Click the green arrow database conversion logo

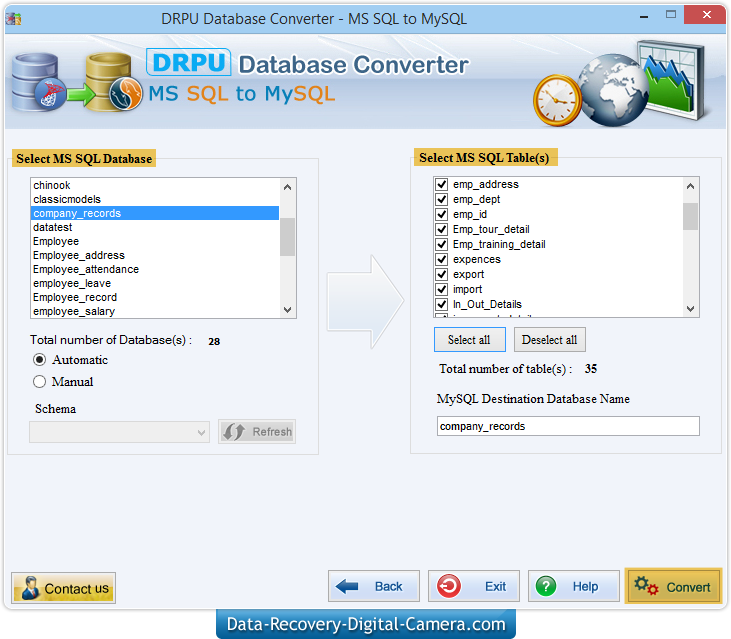[77, 83]
